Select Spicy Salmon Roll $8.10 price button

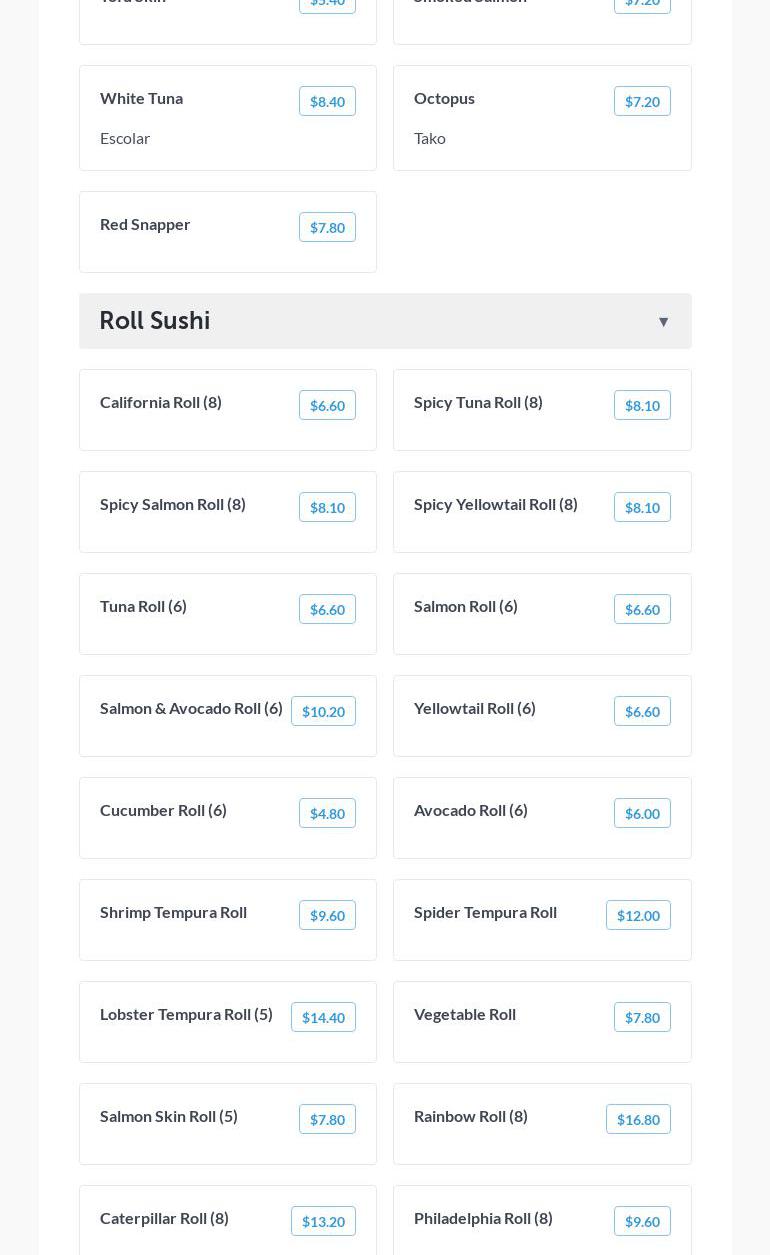(327, 507)
